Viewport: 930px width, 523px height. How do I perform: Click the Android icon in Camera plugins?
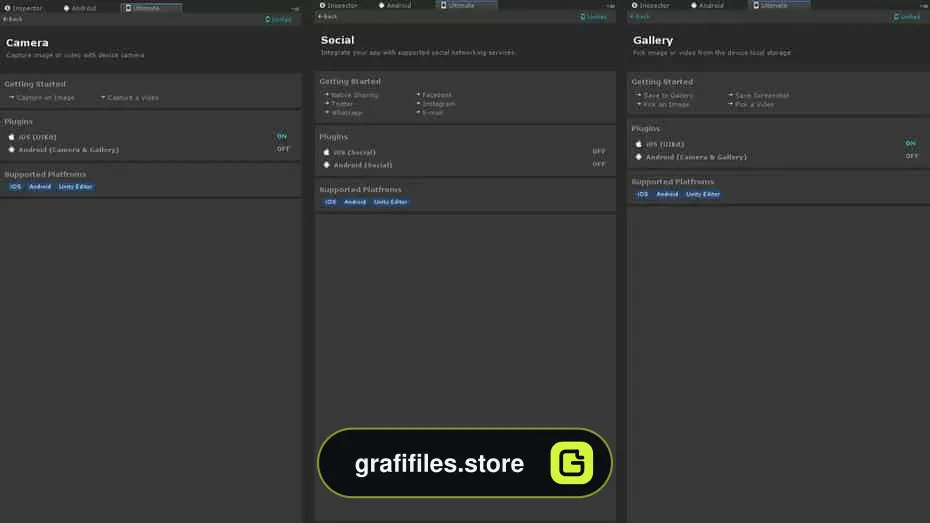tap(11, 150)
